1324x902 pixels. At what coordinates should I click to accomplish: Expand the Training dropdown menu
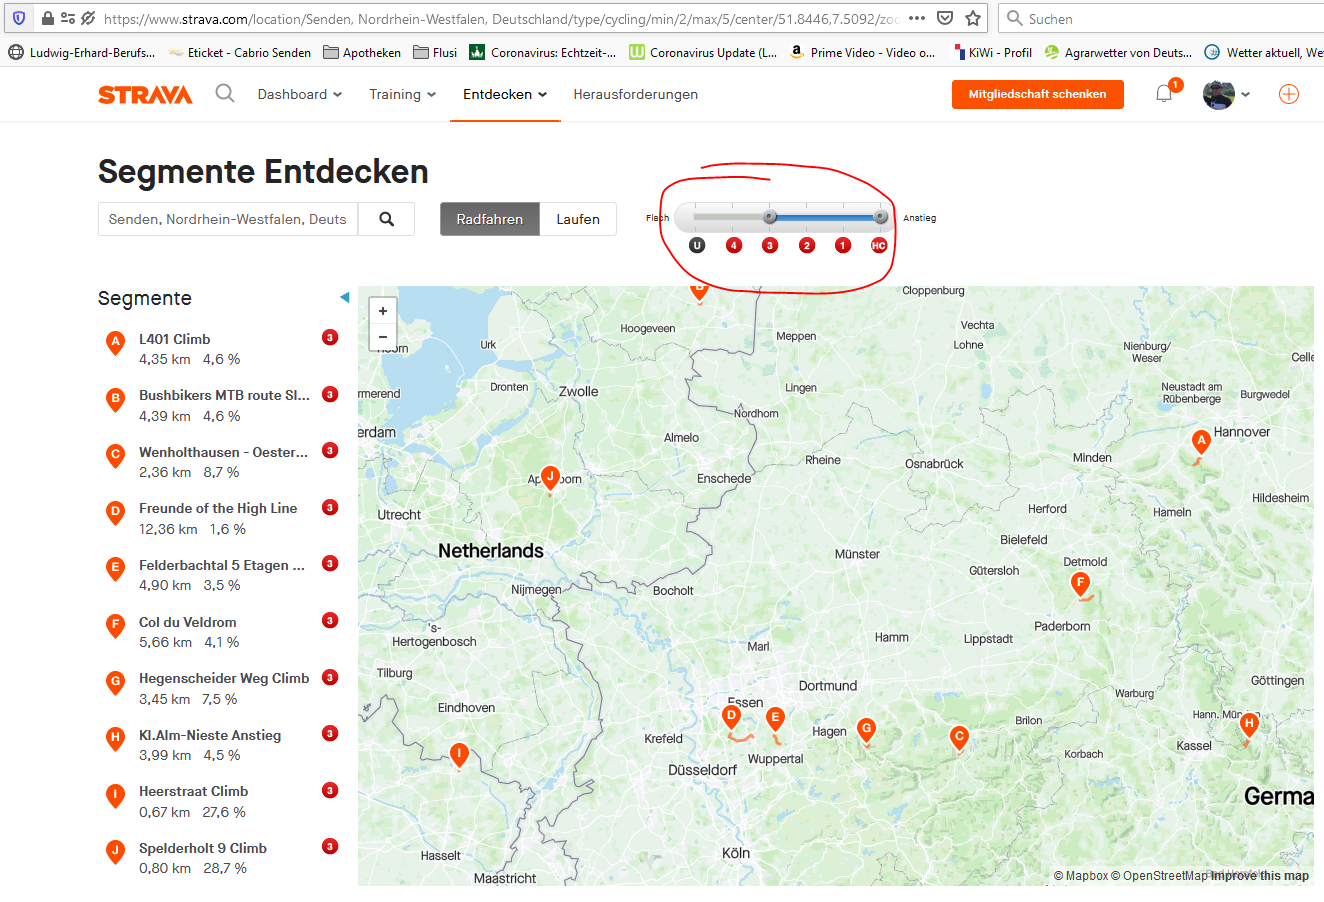click(402, 94)
